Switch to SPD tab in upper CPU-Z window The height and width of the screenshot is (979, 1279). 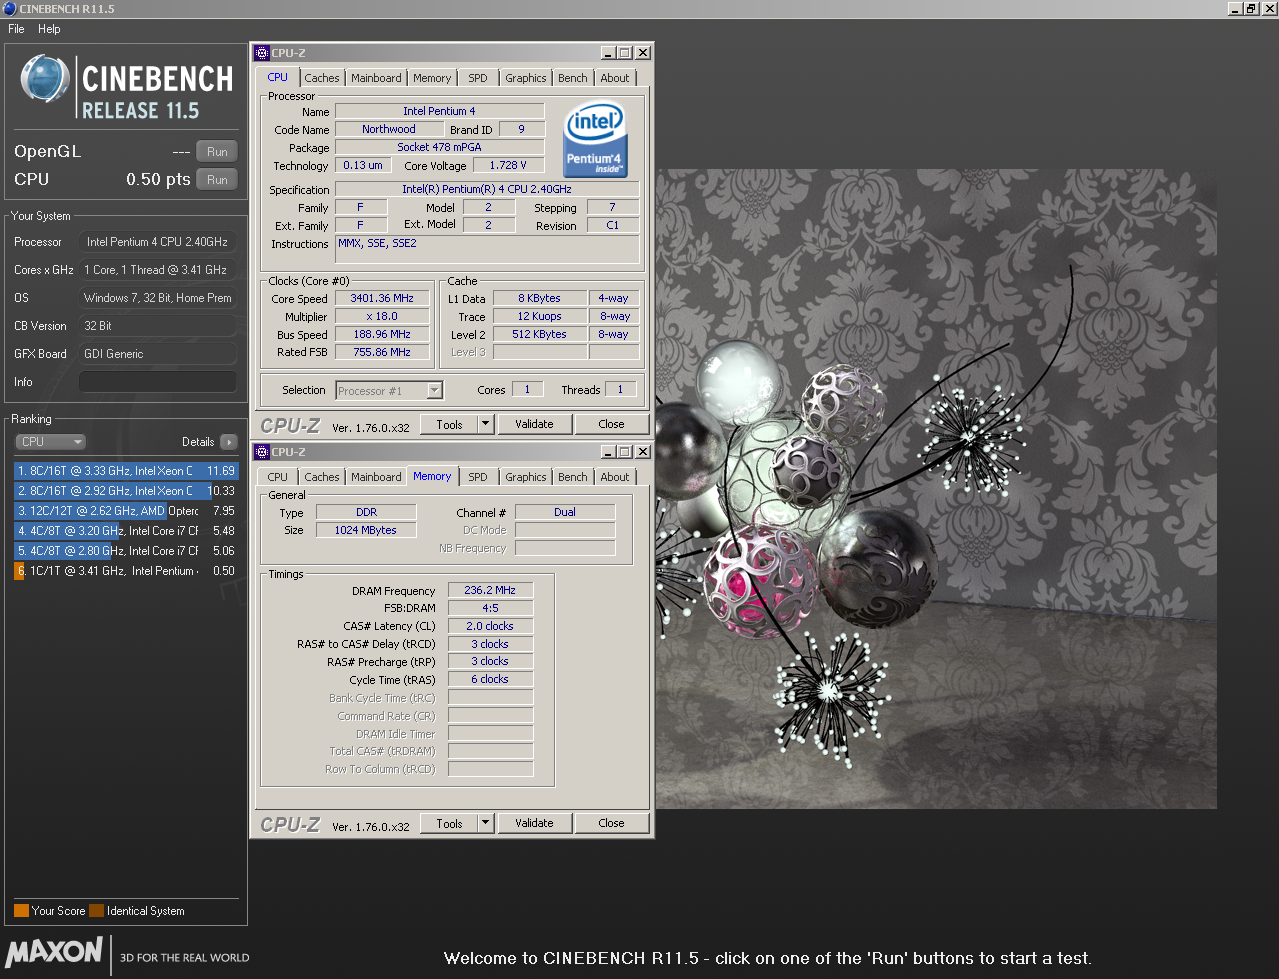[478, 78]
